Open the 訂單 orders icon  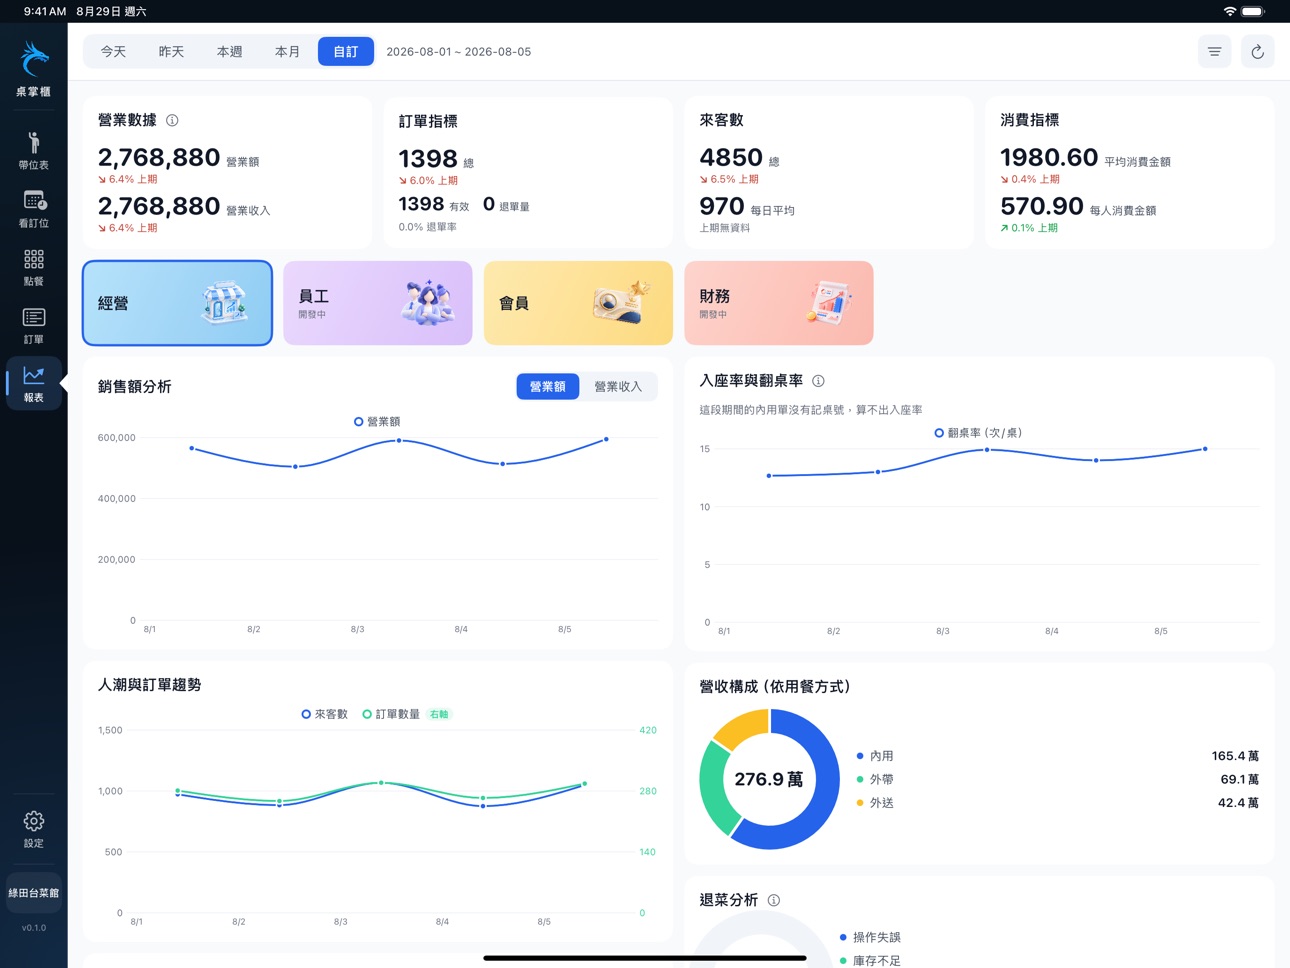(x=33, y=325)
